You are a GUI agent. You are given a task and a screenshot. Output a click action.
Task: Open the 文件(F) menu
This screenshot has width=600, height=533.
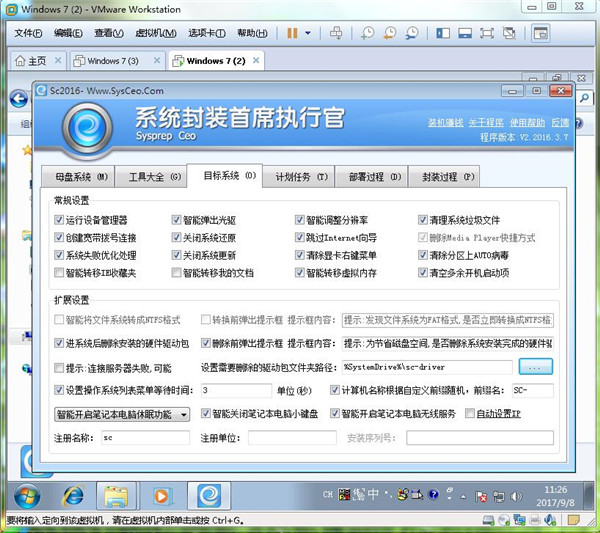pos(28,33)
